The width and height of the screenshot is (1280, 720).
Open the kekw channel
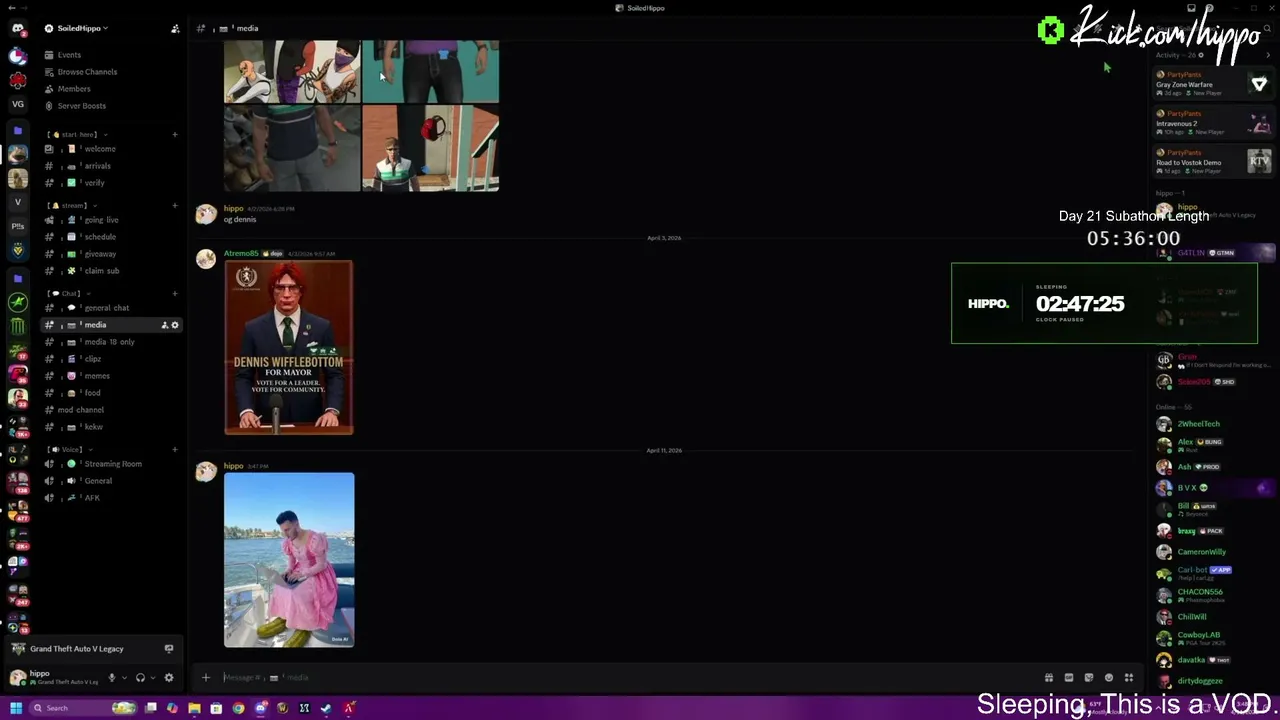pyautogui.click(x=112, y=427)
